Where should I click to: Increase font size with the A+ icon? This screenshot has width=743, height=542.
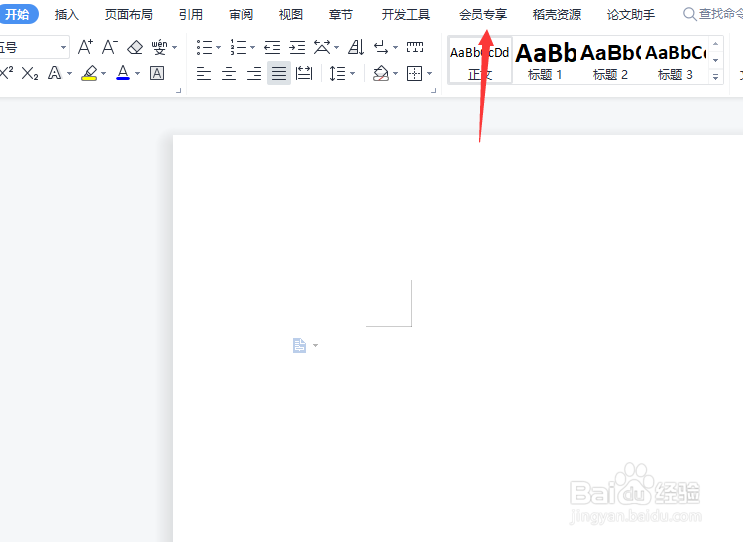tap(85, 47)
